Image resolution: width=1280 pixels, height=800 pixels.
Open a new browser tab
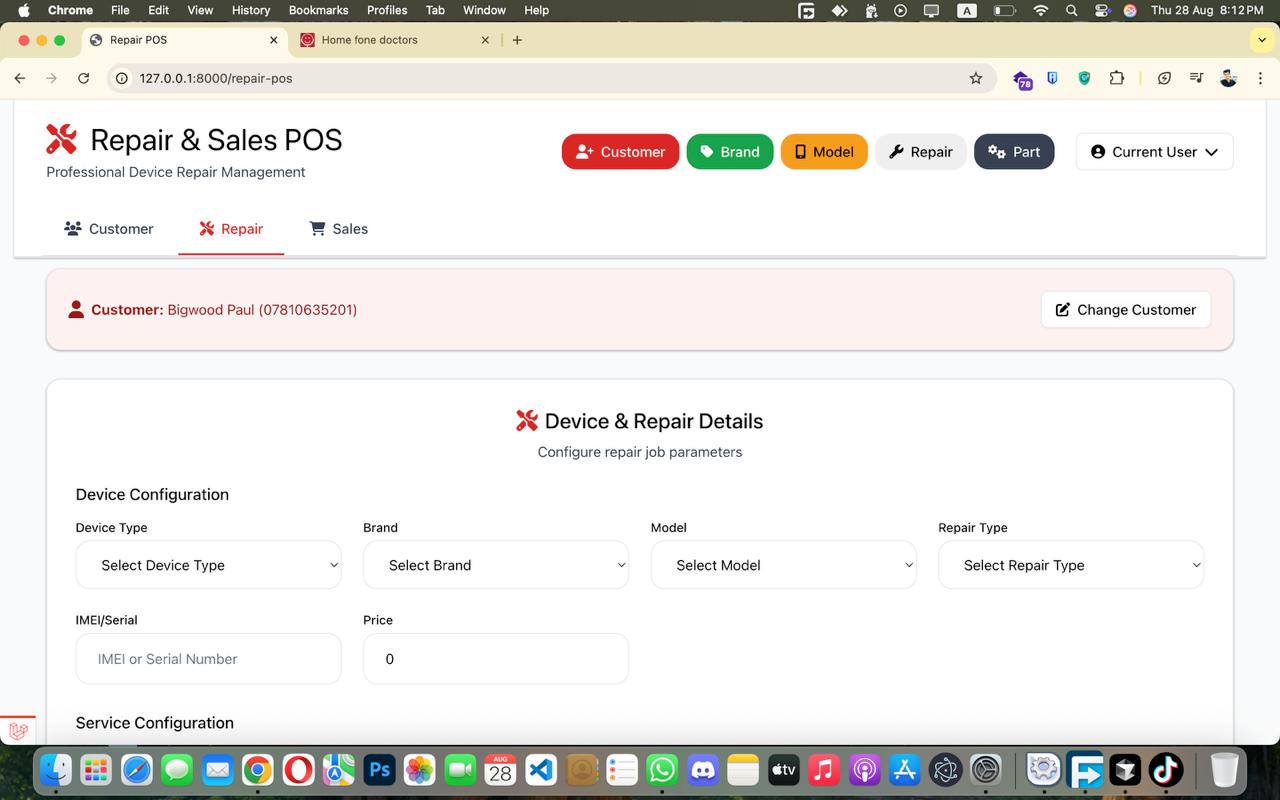517,40
